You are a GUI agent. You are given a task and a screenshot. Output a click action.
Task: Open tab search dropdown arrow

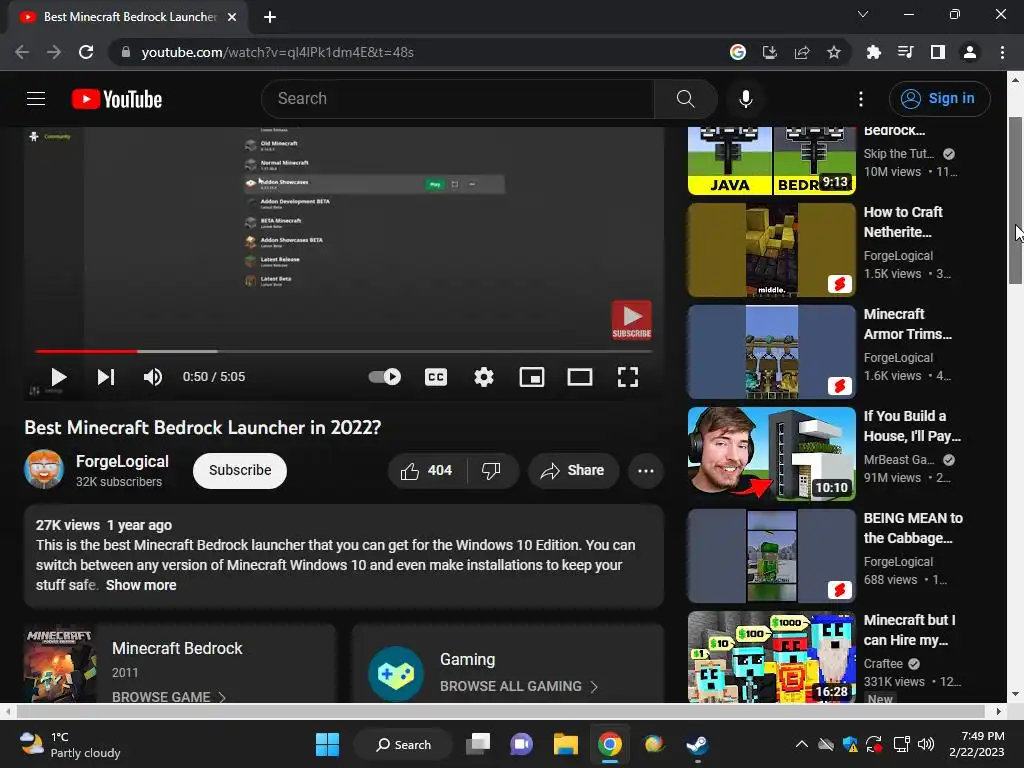[863, 14]
